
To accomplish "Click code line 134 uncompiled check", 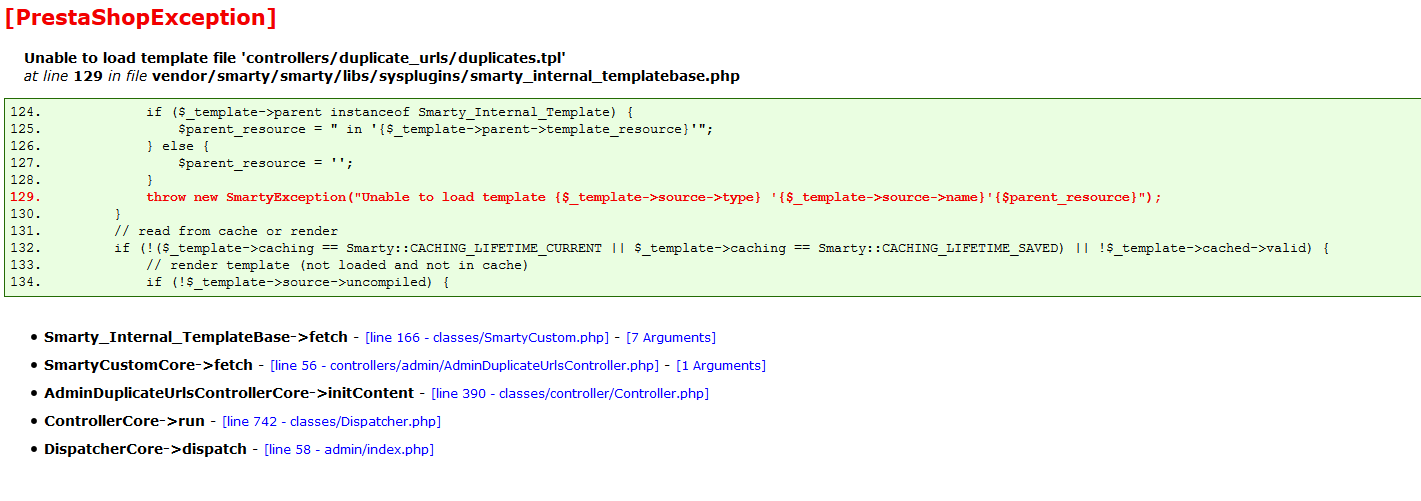I will click(x=298, y=282).
